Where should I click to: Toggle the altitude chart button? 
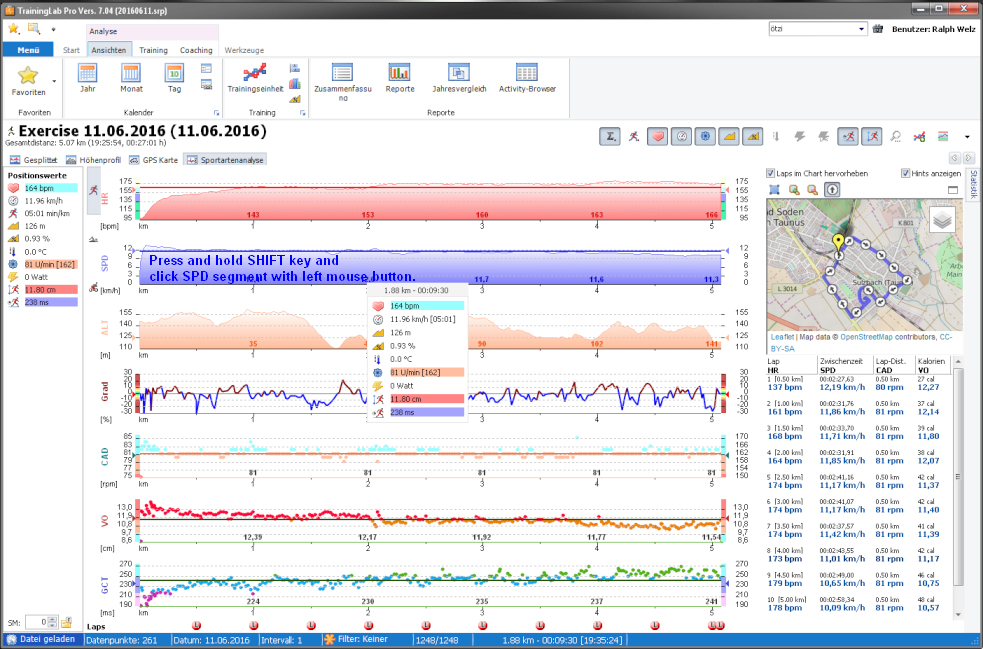[729, 136]
